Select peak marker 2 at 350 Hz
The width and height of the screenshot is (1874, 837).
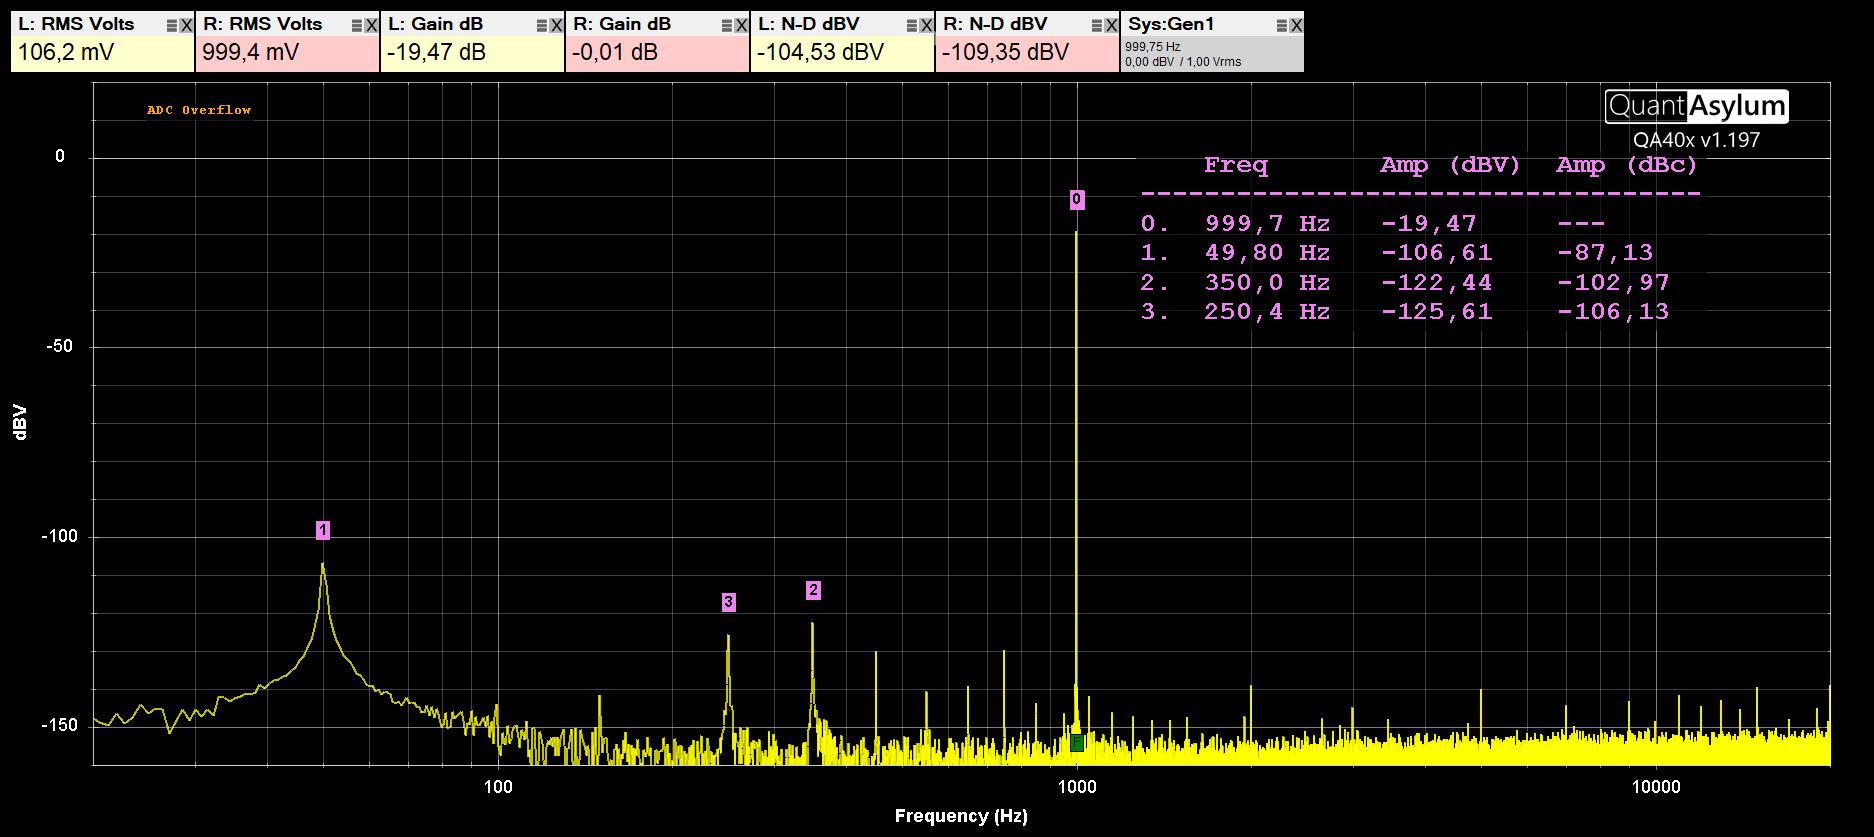point(813,591)
